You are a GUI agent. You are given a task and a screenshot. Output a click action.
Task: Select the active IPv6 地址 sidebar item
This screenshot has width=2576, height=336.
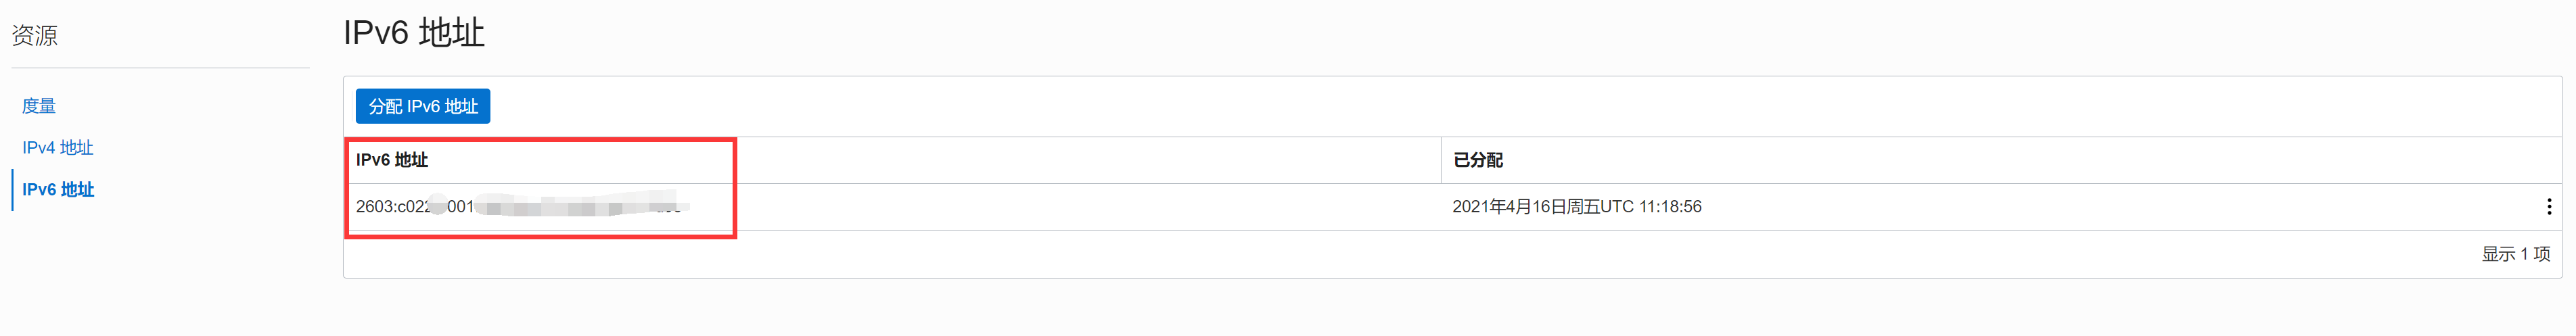[x=58, y=189]
